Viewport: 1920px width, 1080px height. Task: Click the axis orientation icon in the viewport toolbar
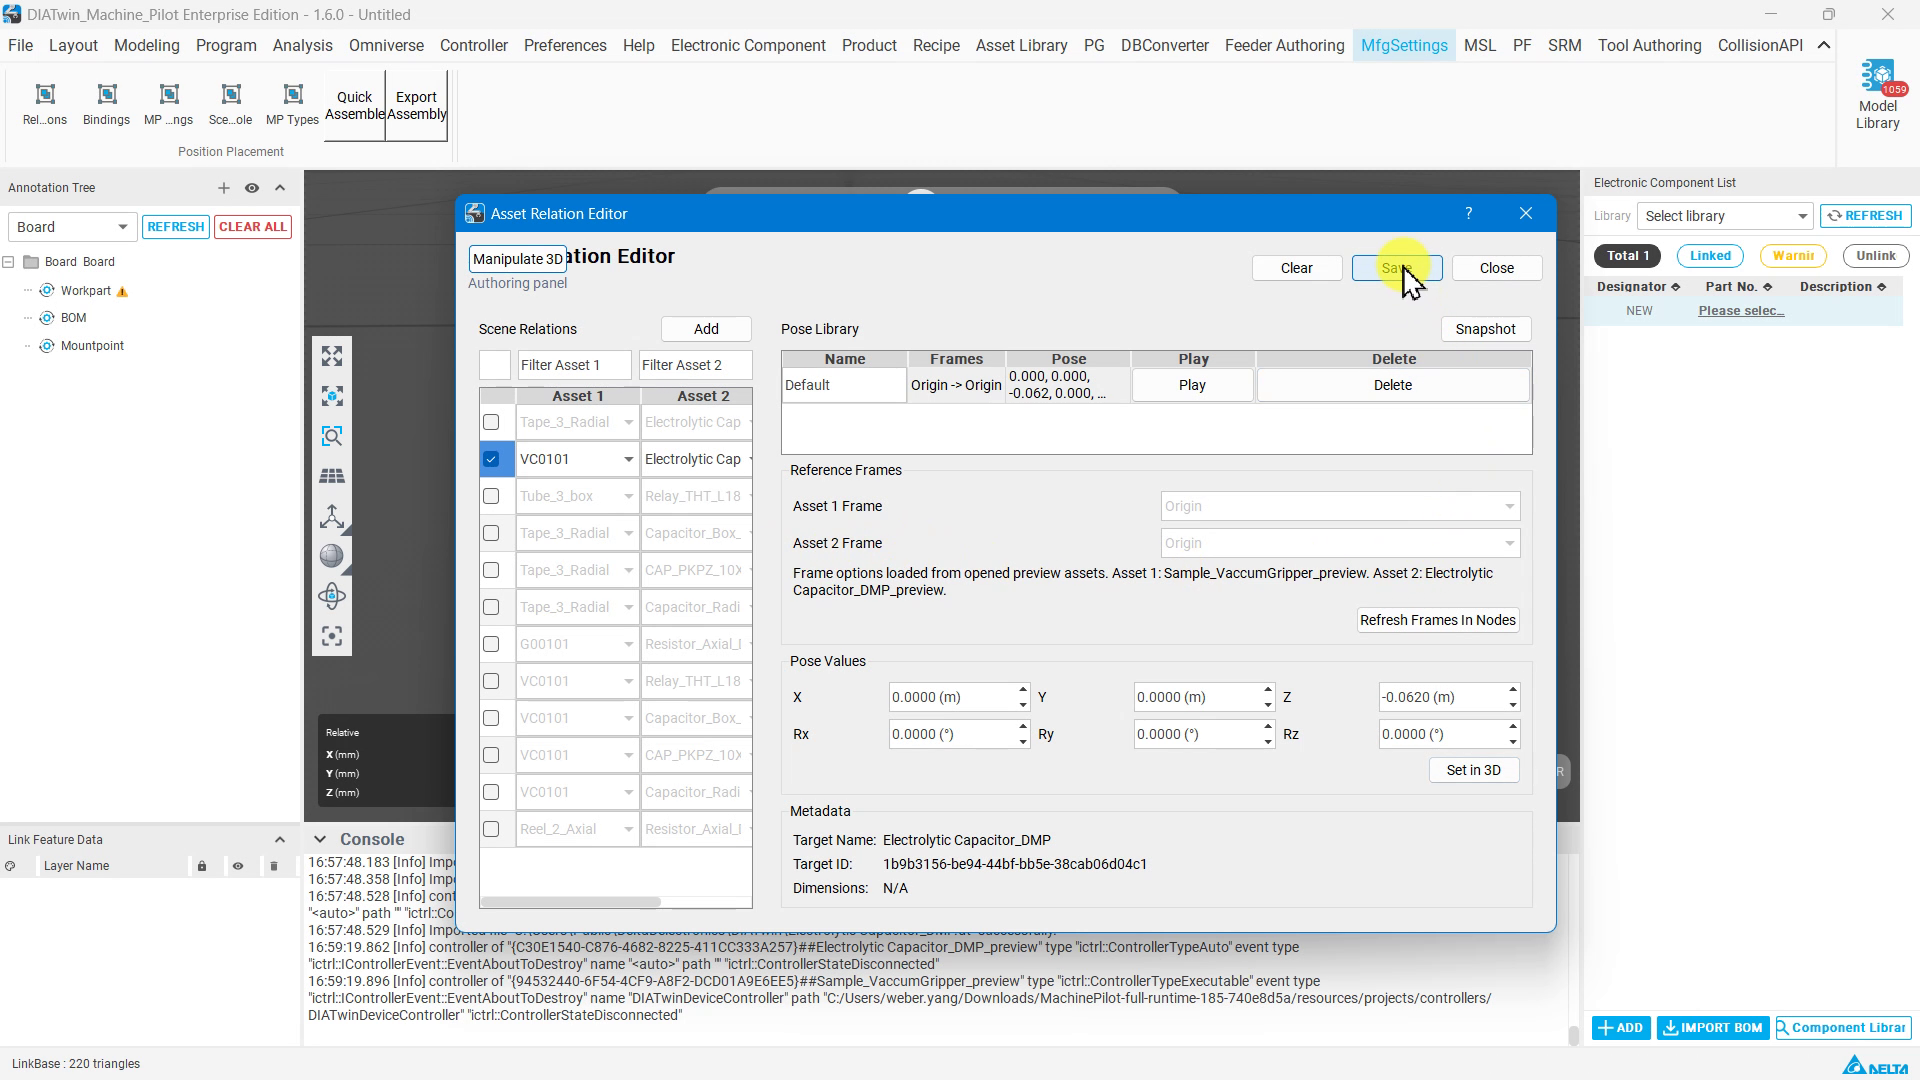click(x=332, y=516)
